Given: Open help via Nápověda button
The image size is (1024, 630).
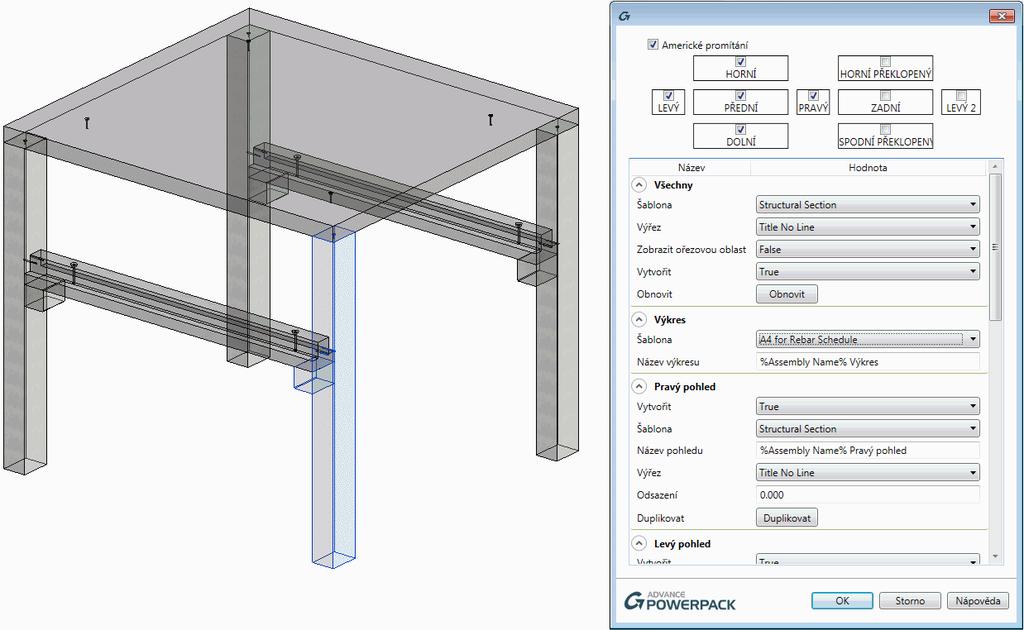Looking at the screenshot, I should 978,601.
